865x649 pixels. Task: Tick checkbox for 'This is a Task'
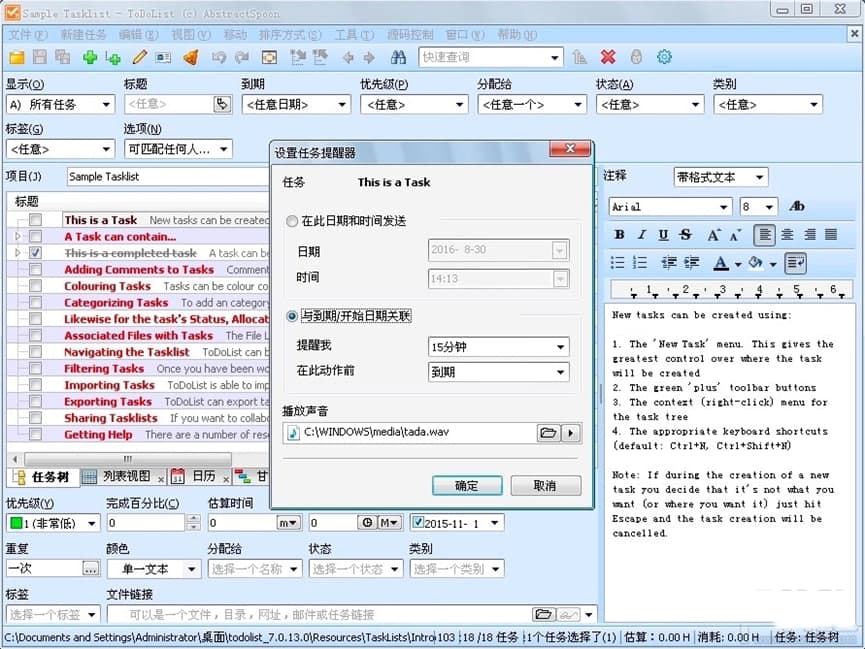click(x=35, y=220)
